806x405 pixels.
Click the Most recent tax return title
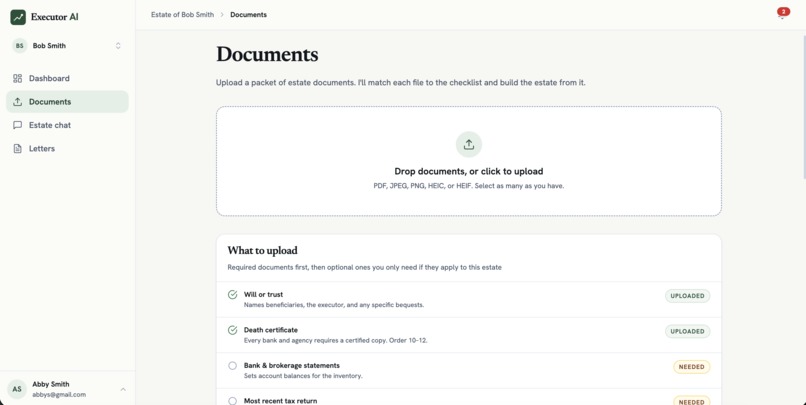pyautogui.click(x=280, y=401)
